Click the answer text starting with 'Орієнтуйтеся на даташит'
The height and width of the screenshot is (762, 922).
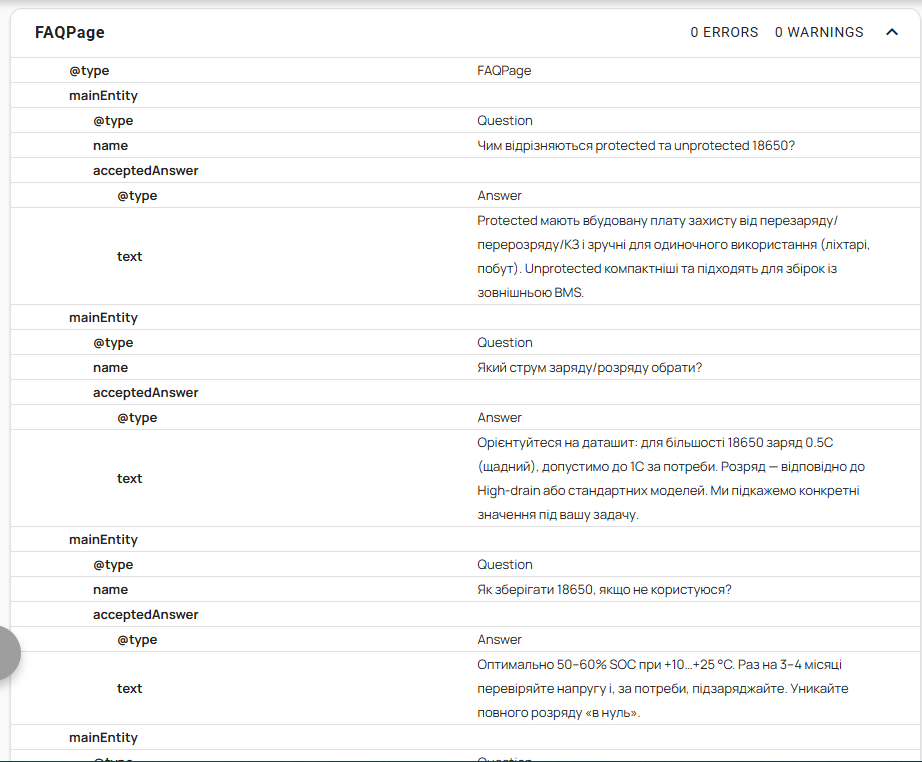pyautogui.click(x=671, y=478)
